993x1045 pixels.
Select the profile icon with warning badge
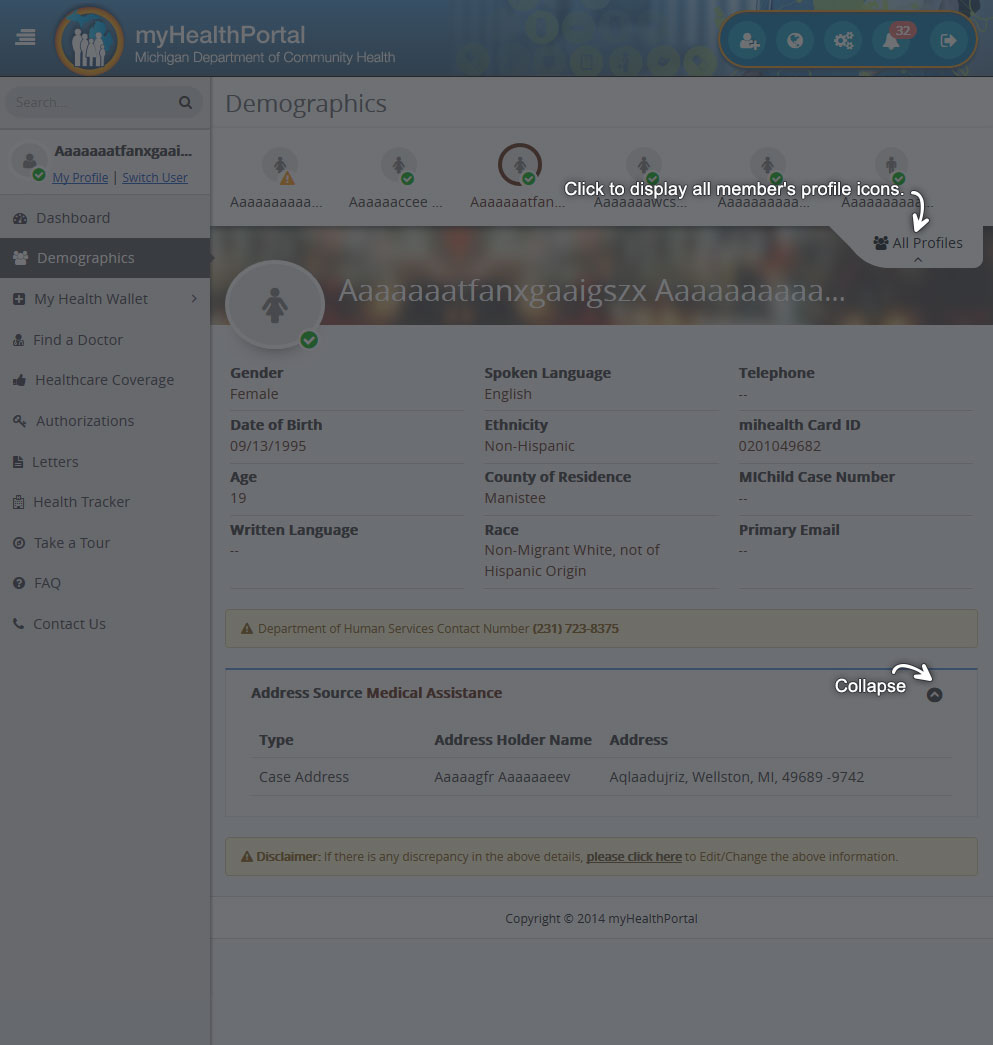point(280,165)
